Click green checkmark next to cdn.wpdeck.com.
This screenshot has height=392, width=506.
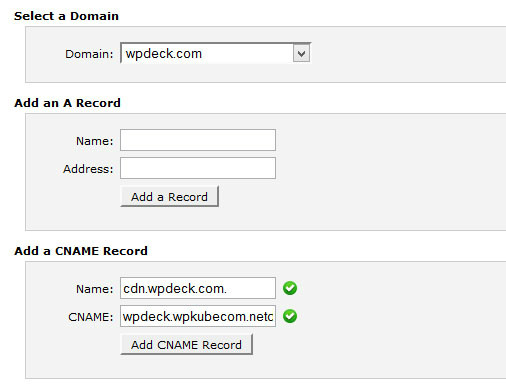point(290,288)
